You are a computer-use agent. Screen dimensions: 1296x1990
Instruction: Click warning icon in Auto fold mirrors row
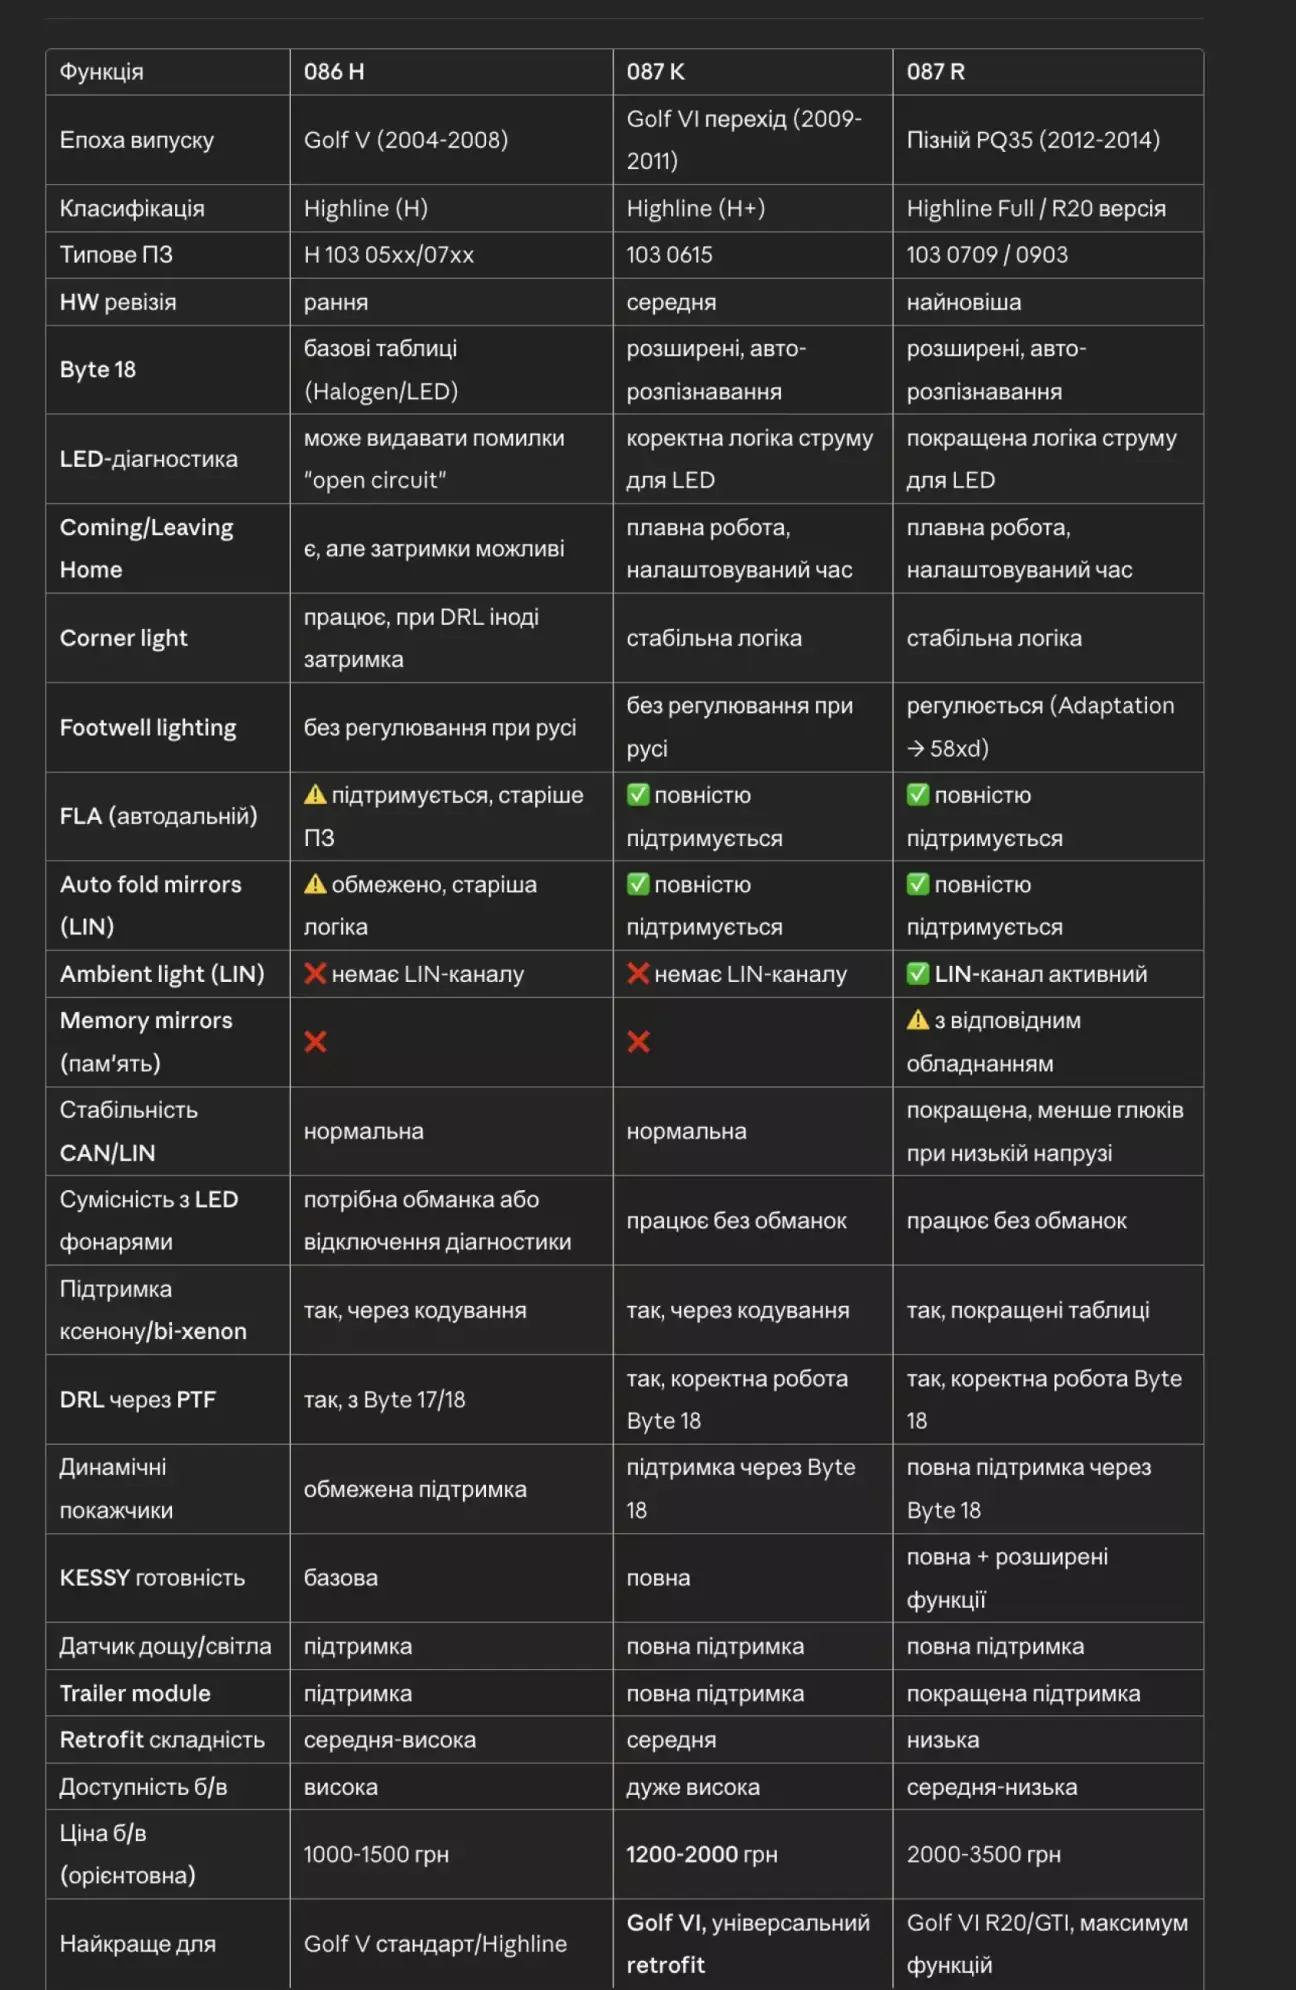pyautogui.click(x=315, y=884)
